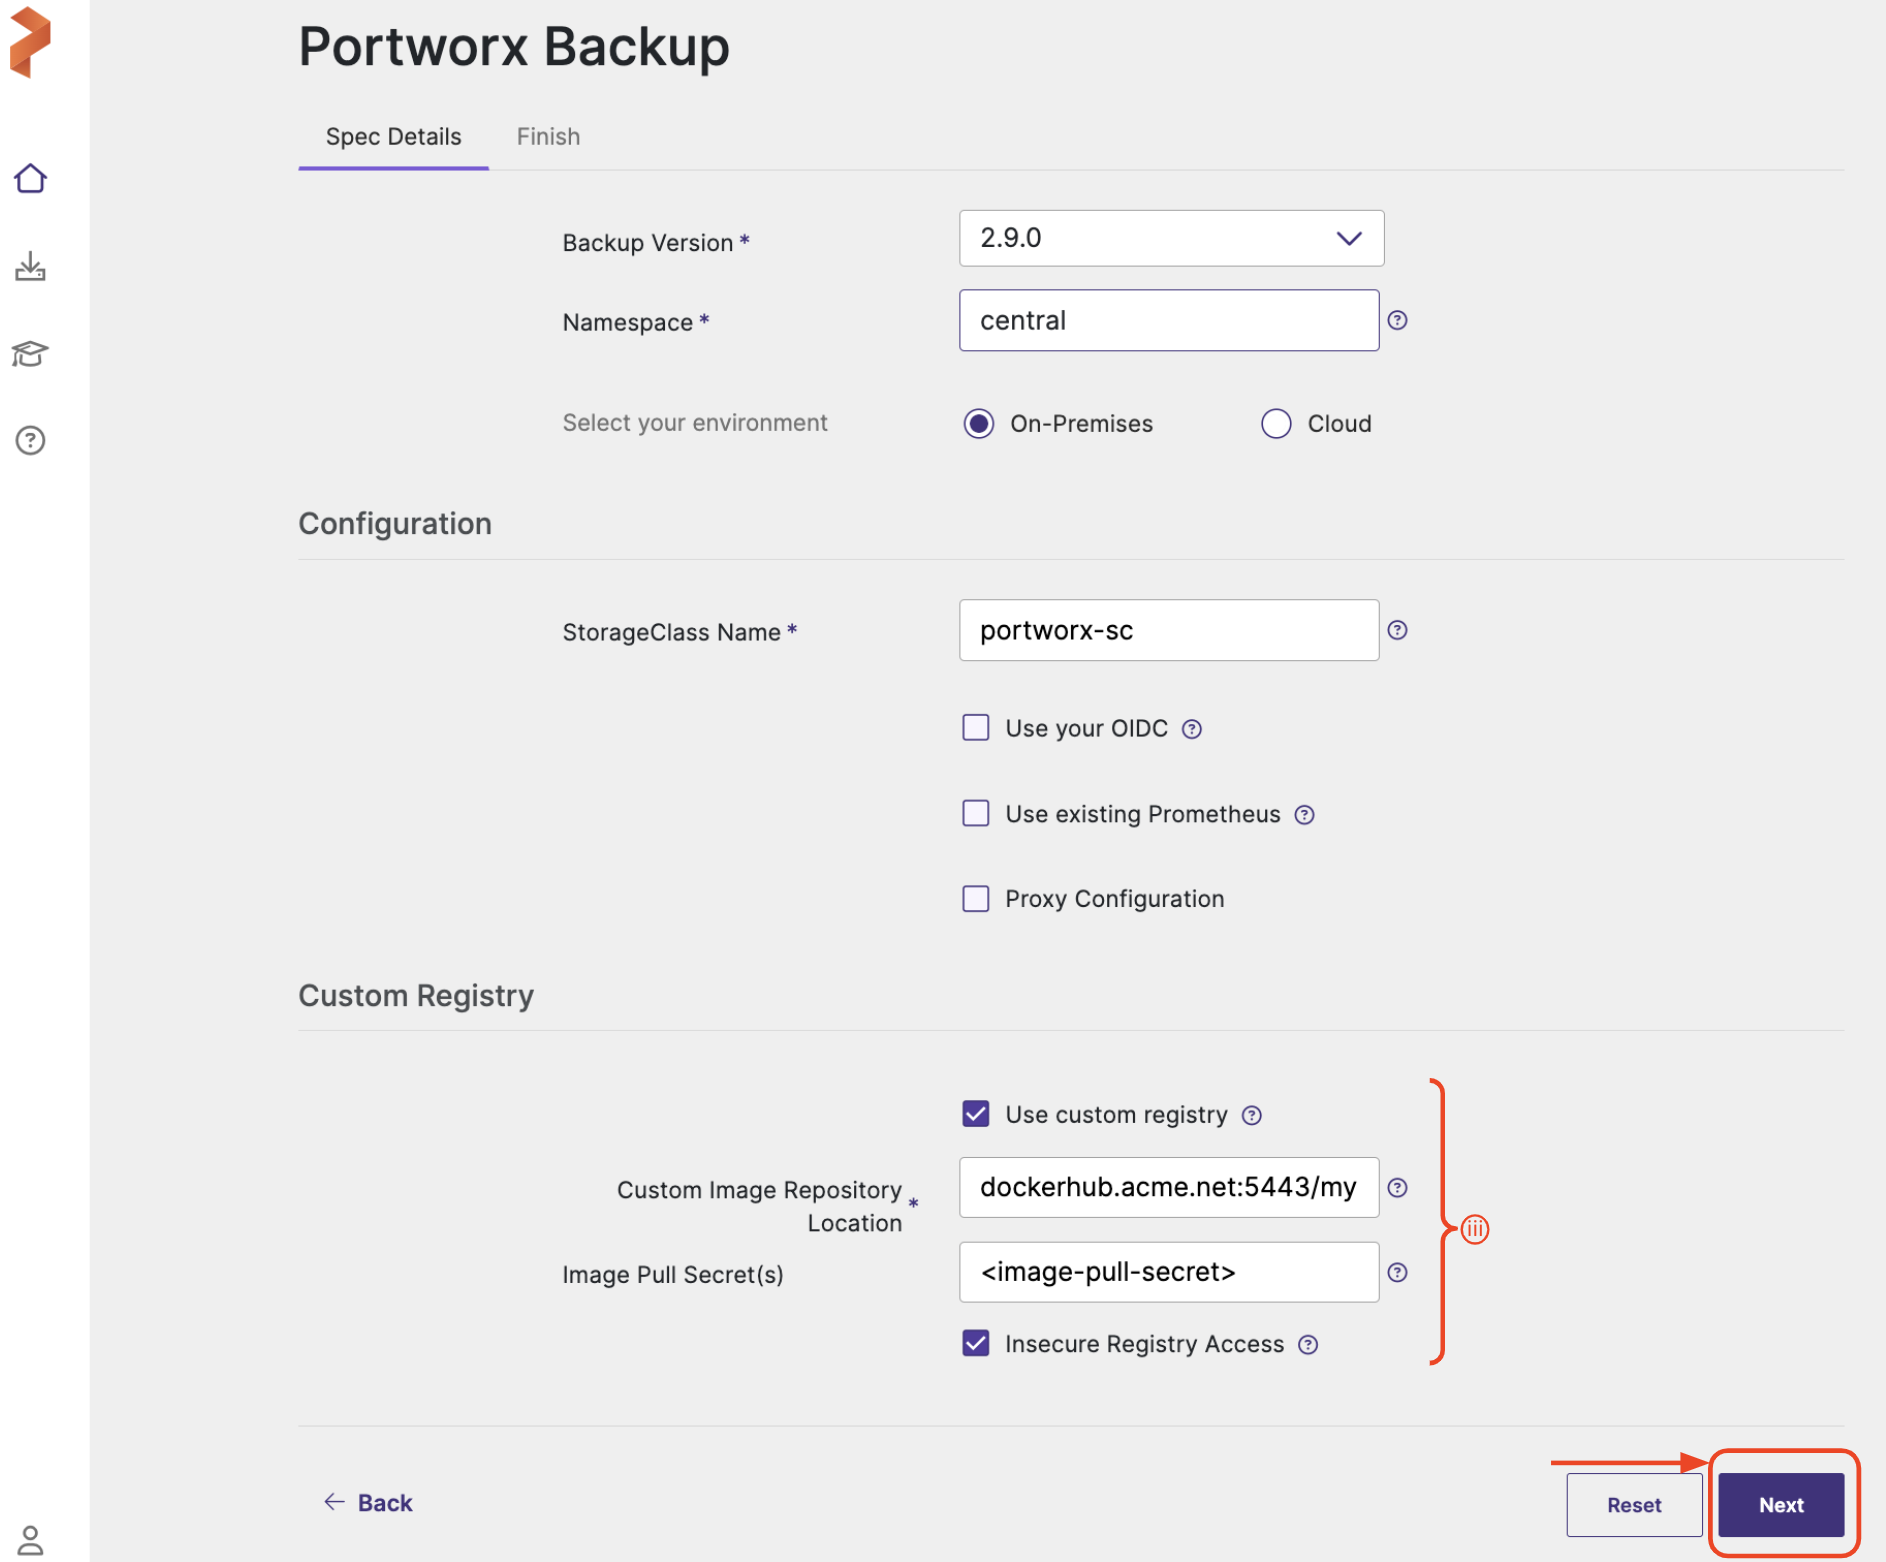Click help icon beside Custom Image Repository field

pyautogui.click(x=1398, y=1187)
